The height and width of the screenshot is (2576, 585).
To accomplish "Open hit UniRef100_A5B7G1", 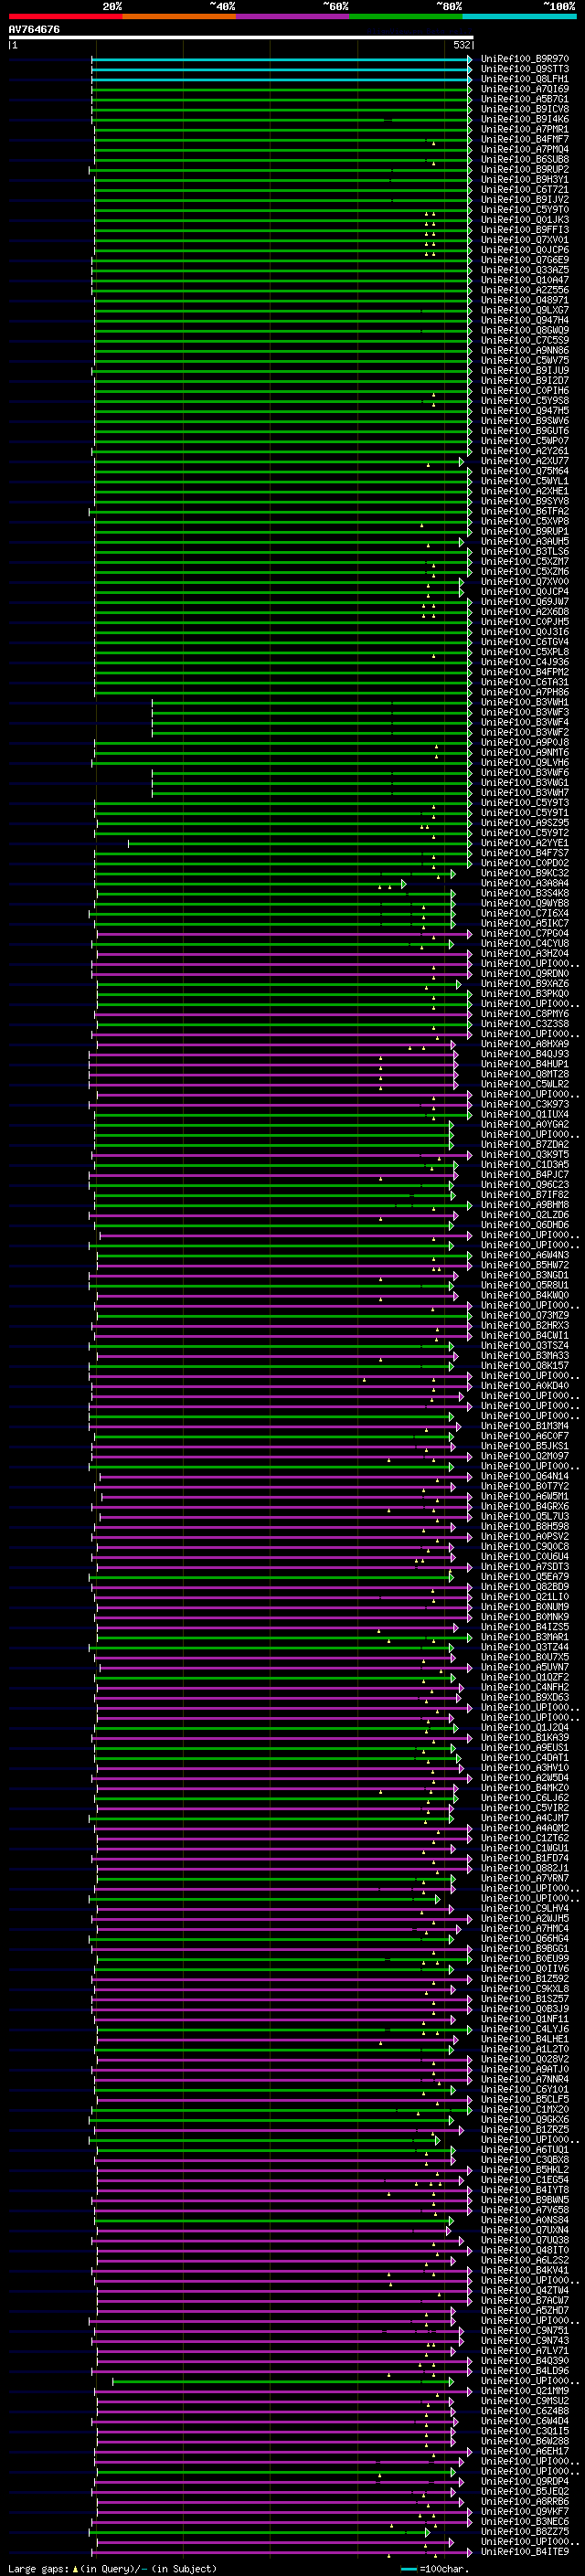I will click(525, 99).
